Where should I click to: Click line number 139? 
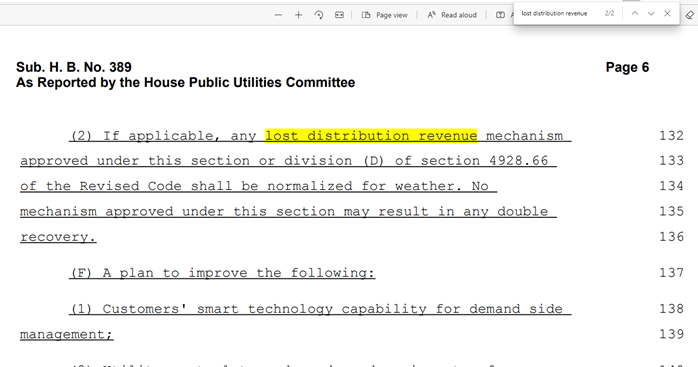pyautogui.click(x=671, y=334)
